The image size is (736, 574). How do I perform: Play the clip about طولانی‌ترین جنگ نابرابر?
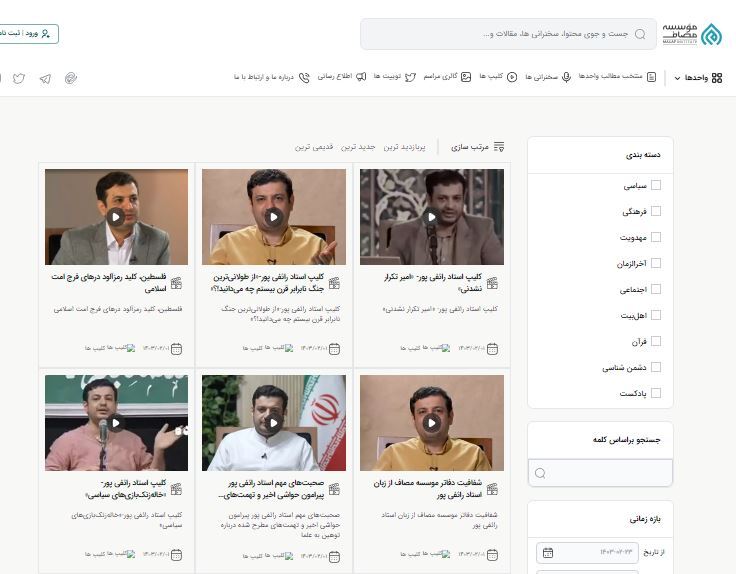click(x=273, y=217)
